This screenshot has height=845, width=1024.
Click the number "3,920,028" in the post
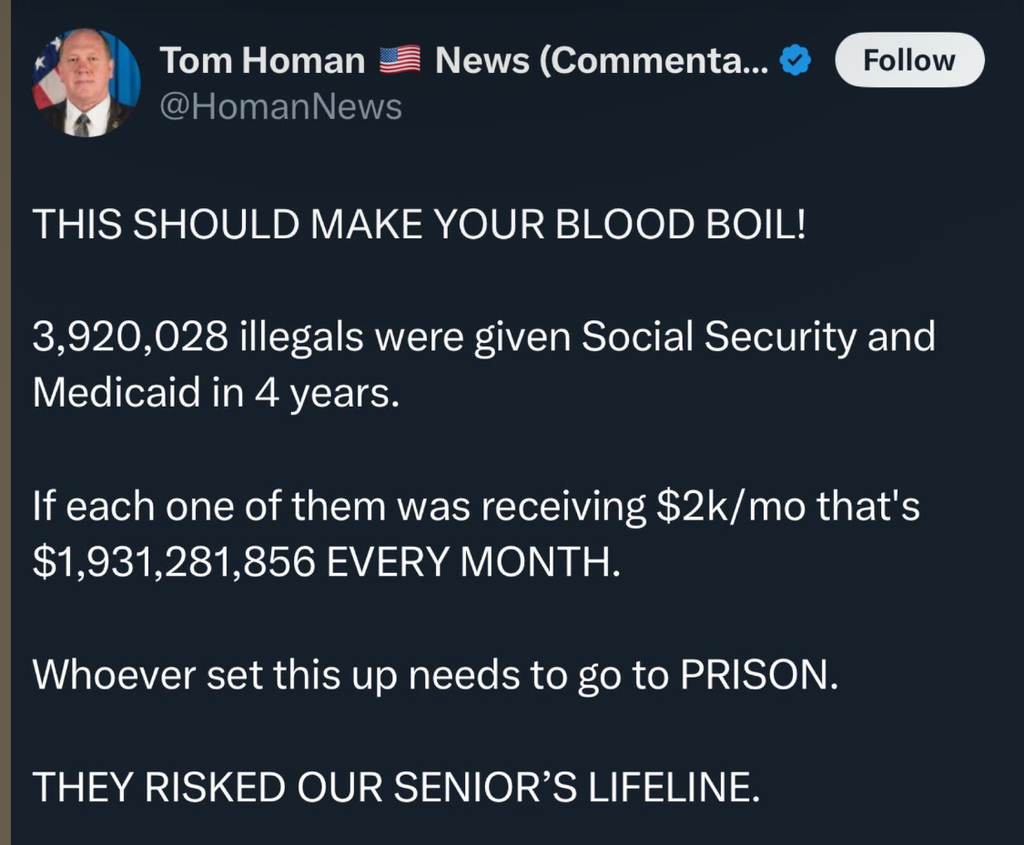130,337
